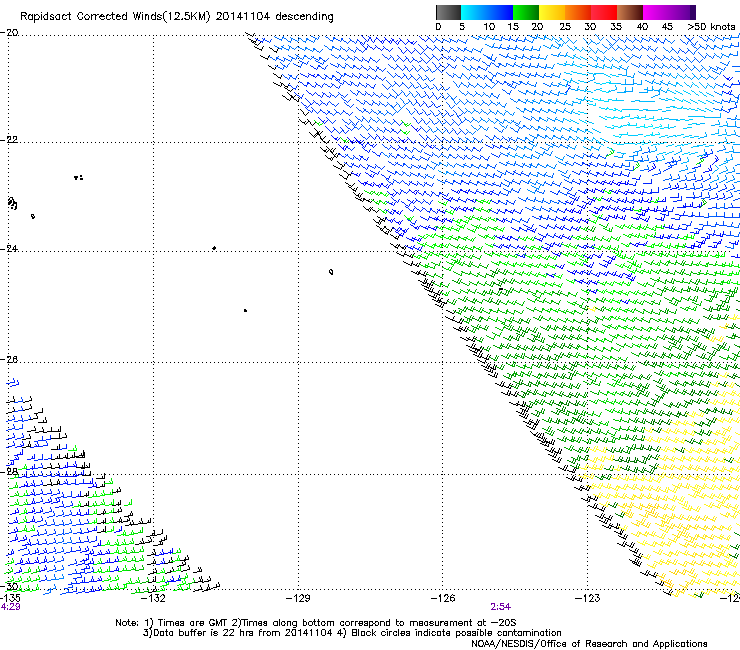Click the magenta 40-45 knots legend swatch
Image resolution: width=740 pixels, height=650 pixels.
[x=656, y=12]
